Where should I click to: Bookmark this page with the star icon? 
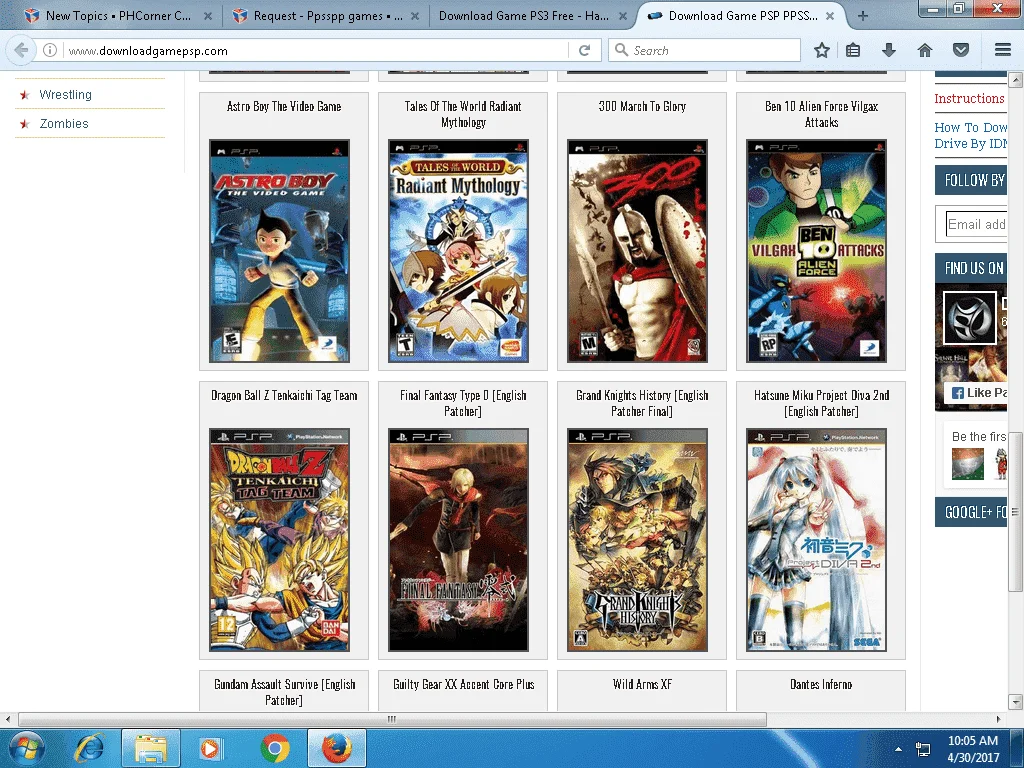tap(822, 50)
